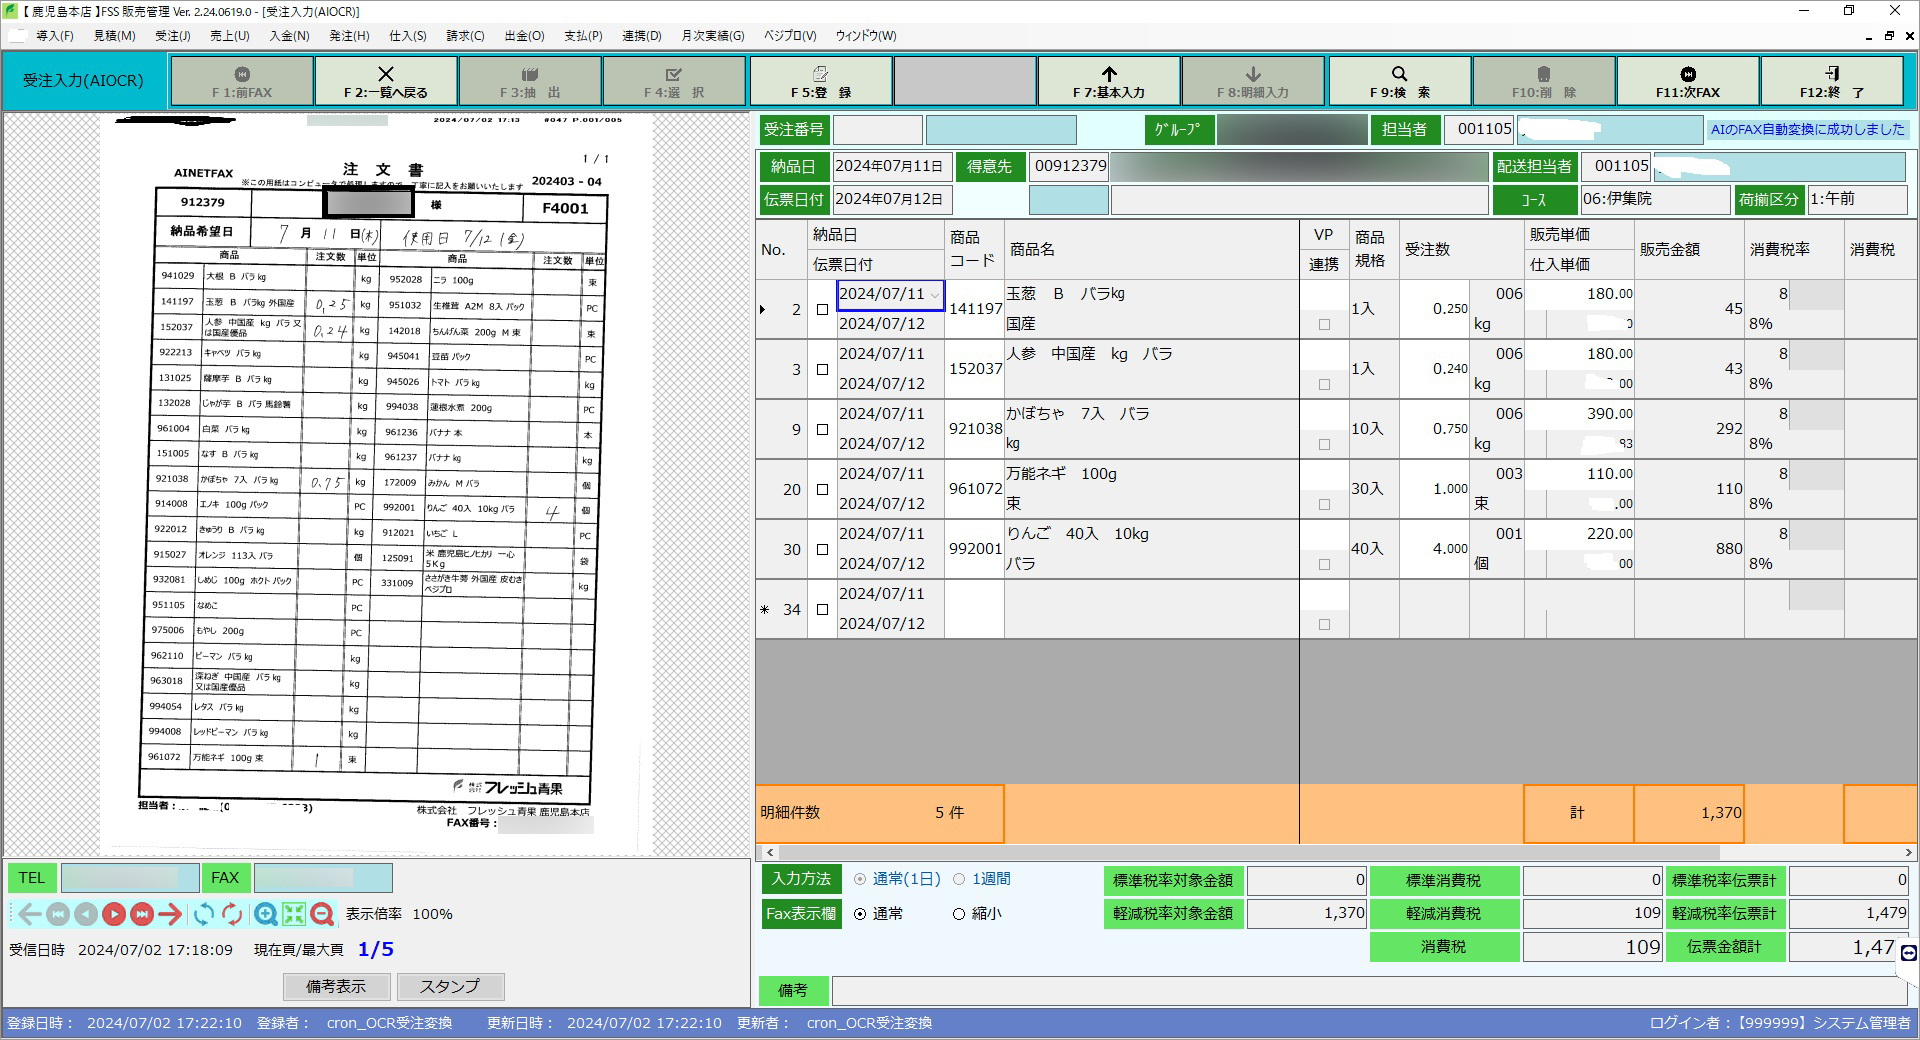Open the 月次実績(G) menu
Screen dimensions: 1920x1040
click(712, 36)
